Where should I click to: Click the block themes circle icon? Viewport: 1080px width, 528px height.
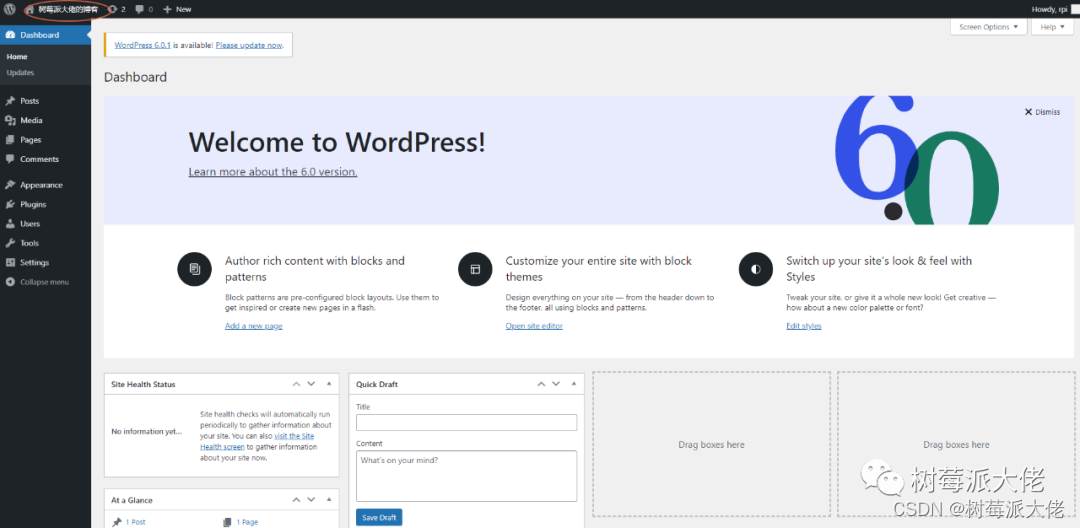click(x=475, y=268)
